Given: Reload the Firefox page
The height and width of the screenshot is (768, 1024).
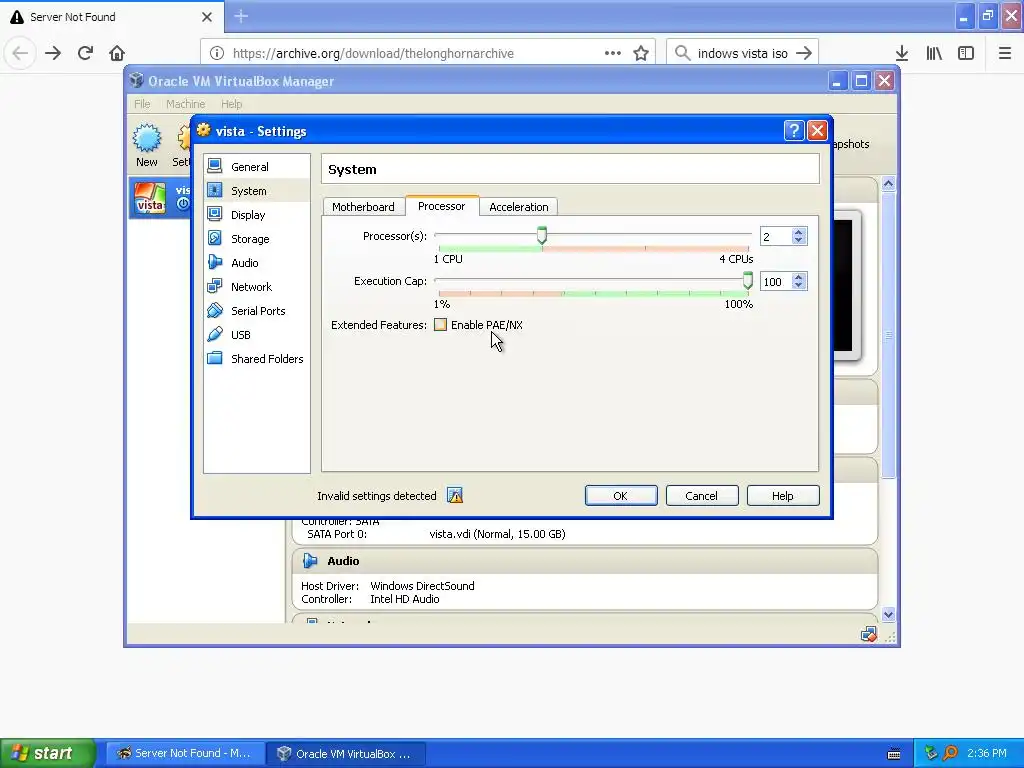Looking at the screenshot, I should coord(85,53).
